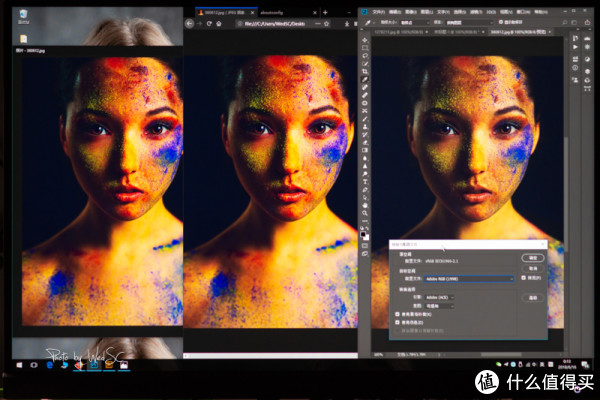This screenshot has width=600, height=400.
Task: Toggle Show Sampling Ring checkbox
Action: 501,22
